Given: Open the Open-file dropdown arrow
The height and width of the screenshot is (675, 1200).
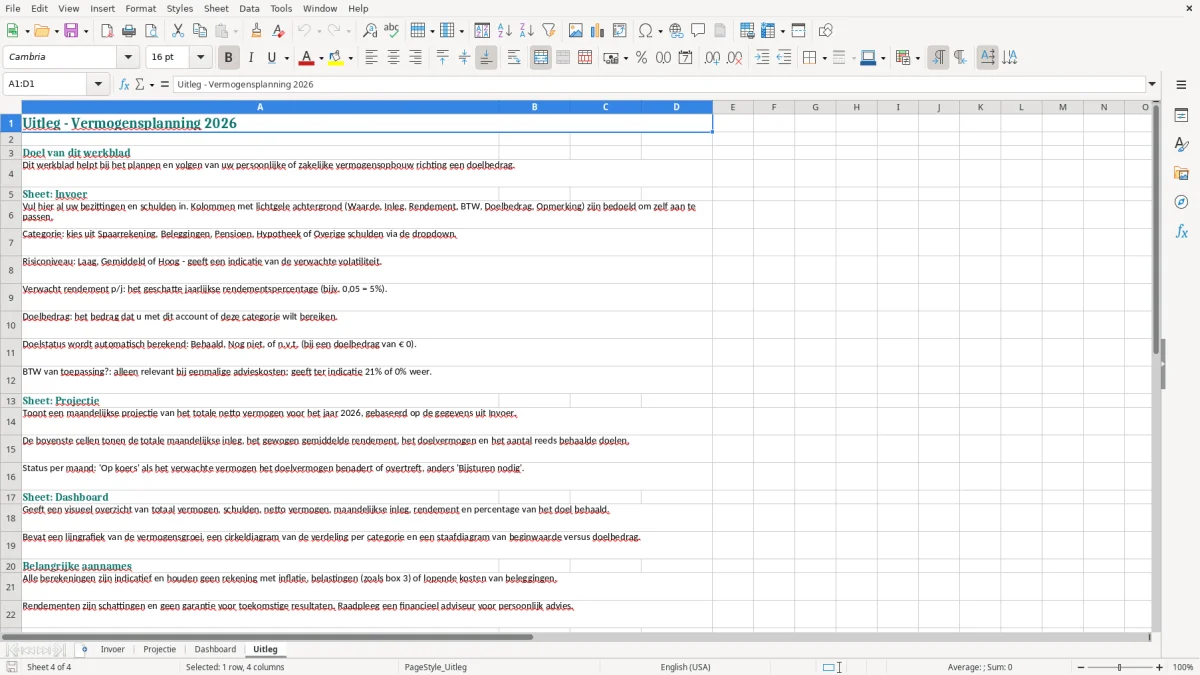Looking at the screenshot, I should tap(55, 31).
